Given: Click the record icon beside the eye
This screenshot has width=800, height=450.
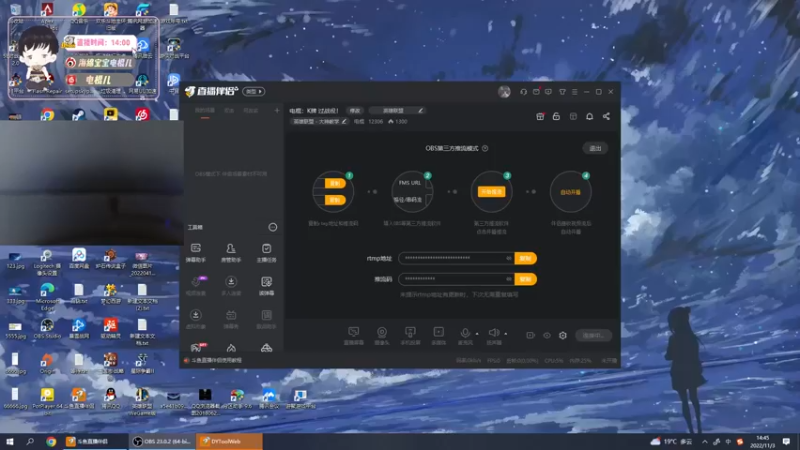Looking at the screenshot, I should point(530,335).
